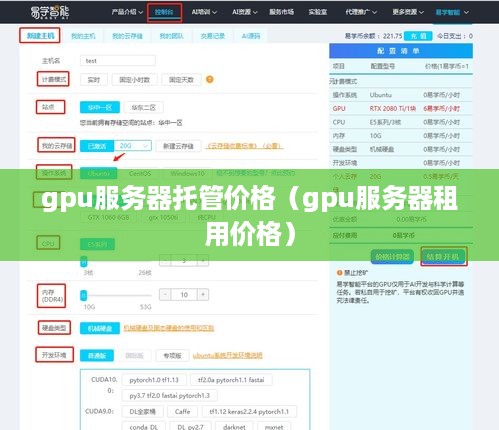Expand the AI培训 menu
The height and width of the screenshot is (430, 499).
[204, 12]
